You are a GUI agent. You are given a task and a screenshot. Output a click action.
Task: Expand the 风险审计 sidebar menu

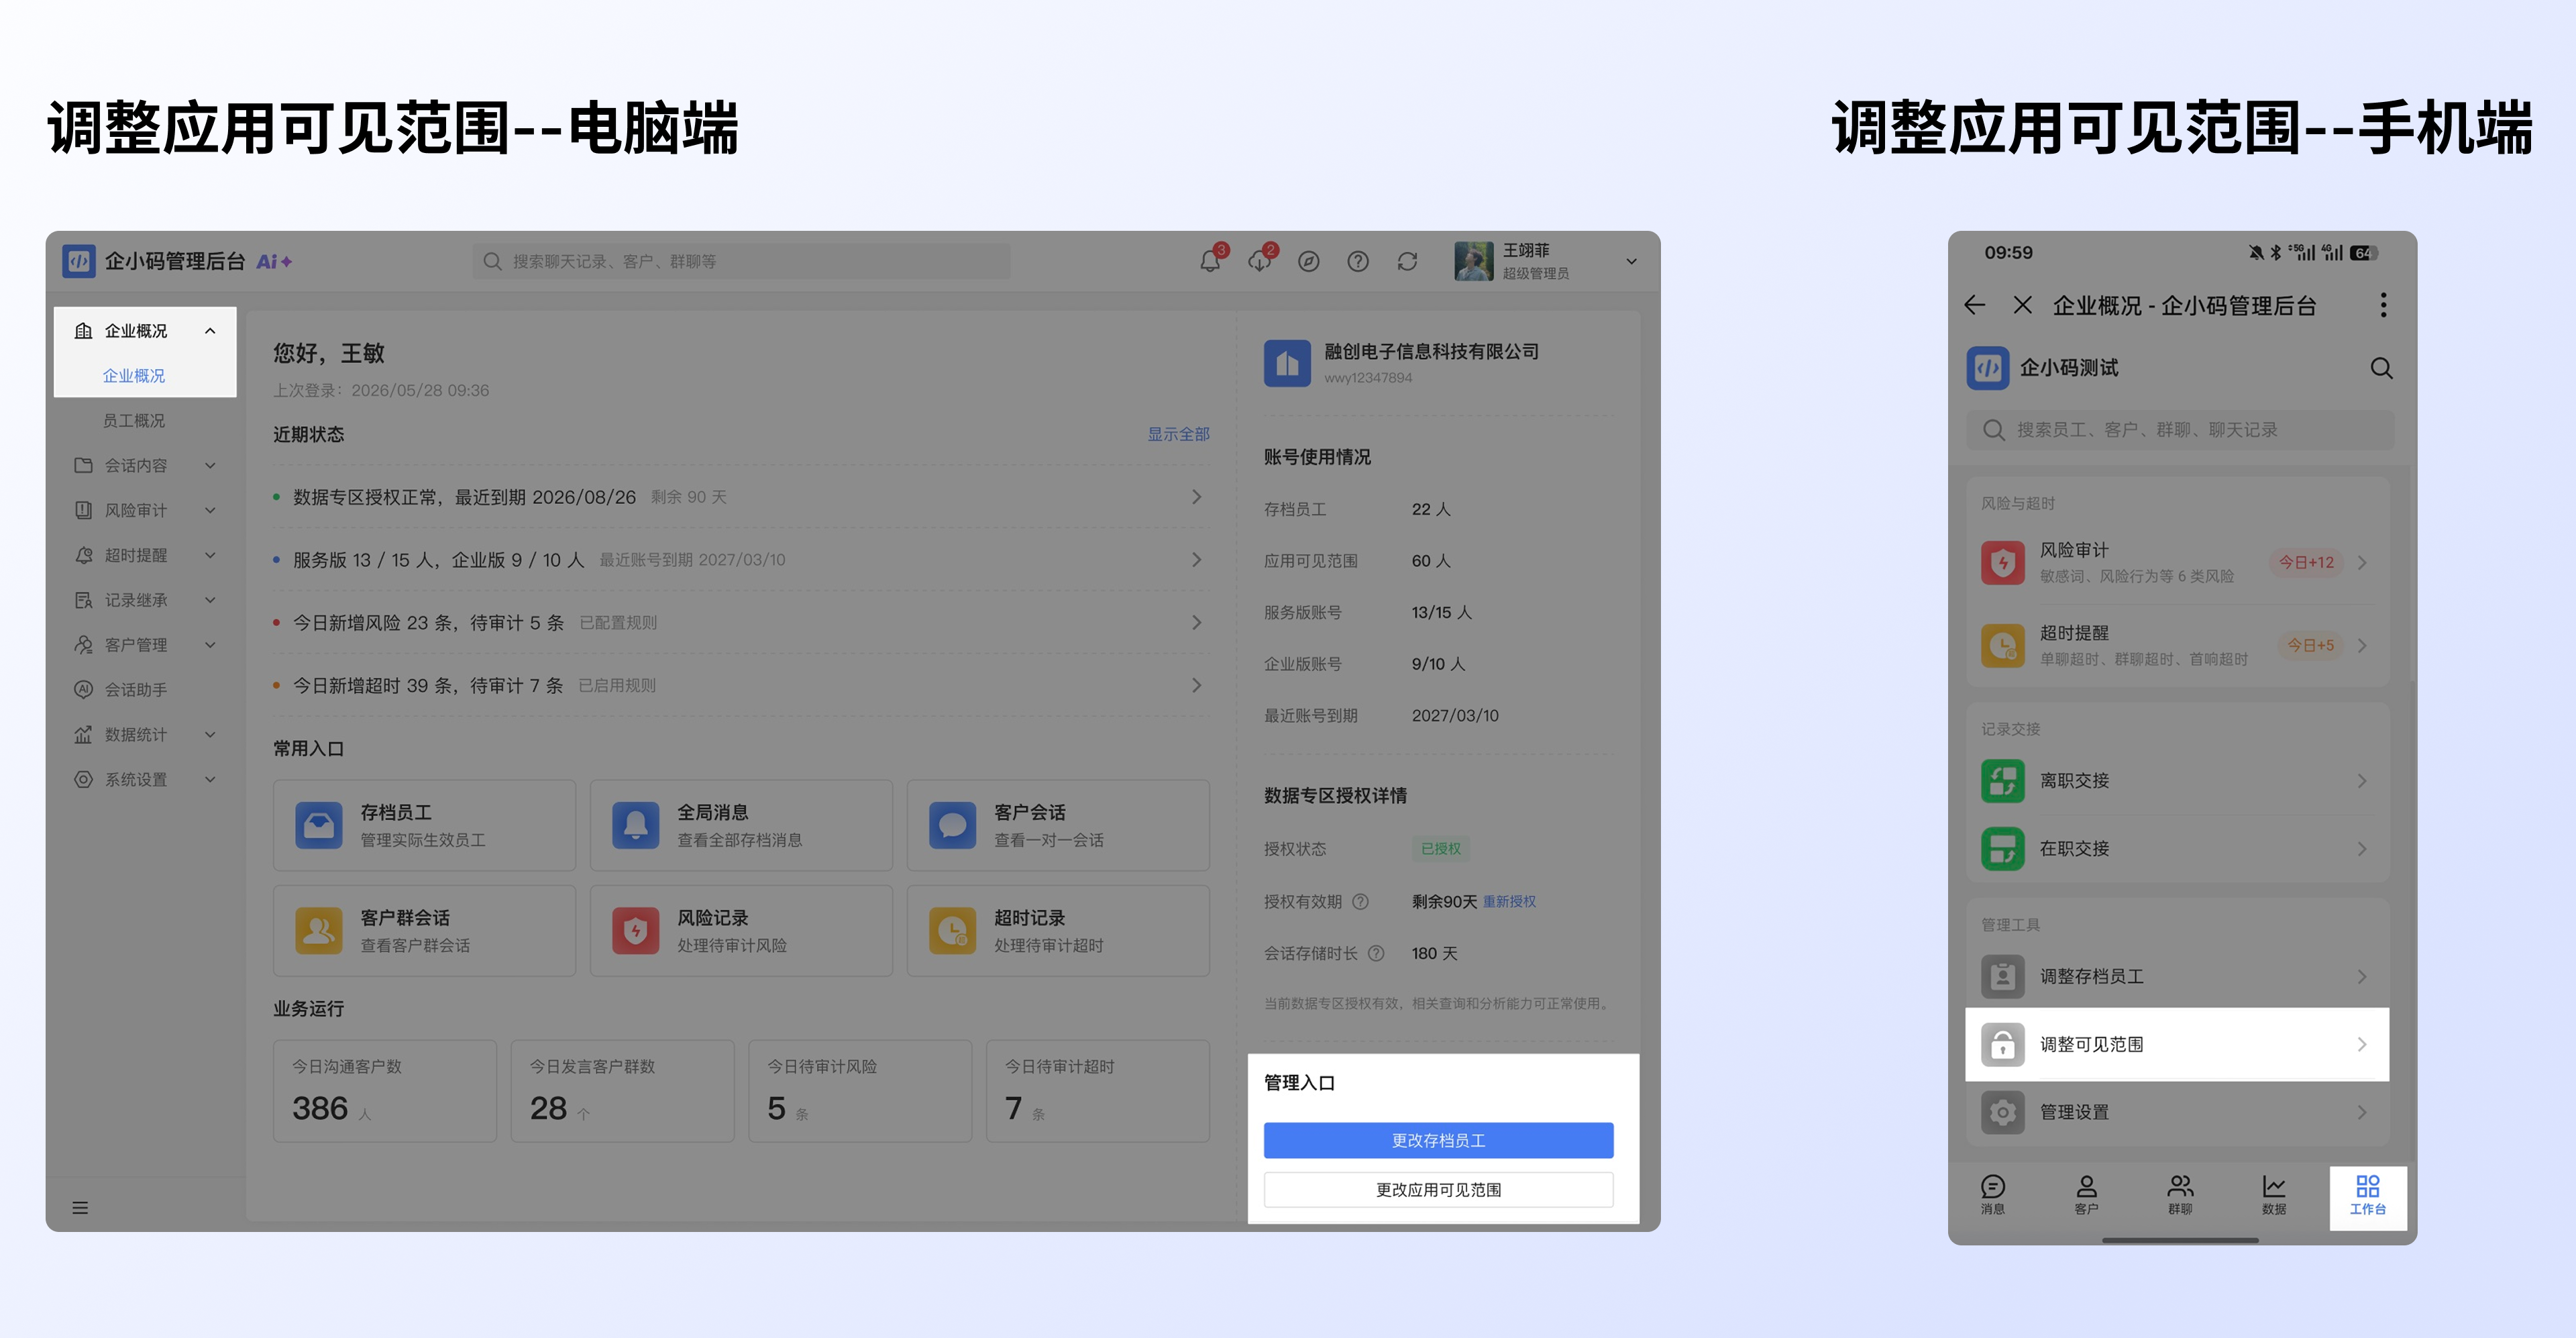click(x=210, y=510)
